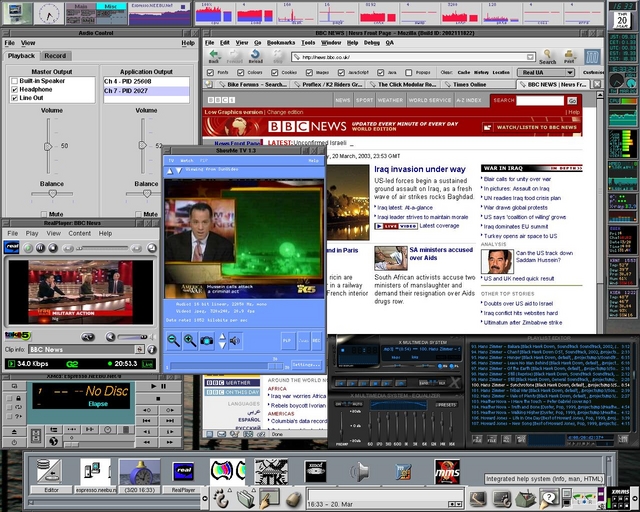Click Back arrow in Mozilla toolbar
Image resolution: width=640 pixels, height=512 pixels.
point(213,54)
